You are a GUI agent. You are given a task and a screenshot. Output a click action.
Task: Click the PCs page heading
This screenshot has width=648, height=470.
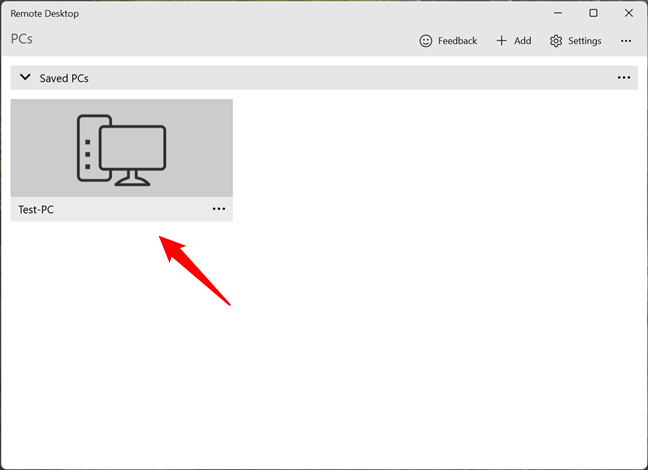point(21,39)
